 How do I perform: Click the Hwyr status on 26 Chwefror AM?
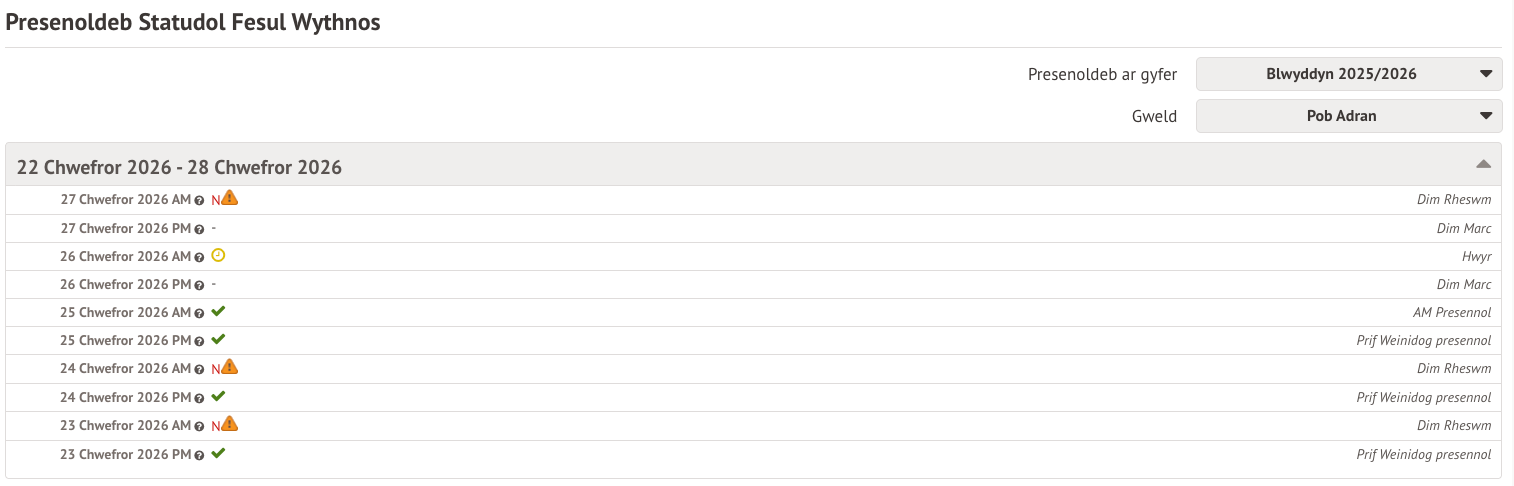click(x=1476, y=257)
